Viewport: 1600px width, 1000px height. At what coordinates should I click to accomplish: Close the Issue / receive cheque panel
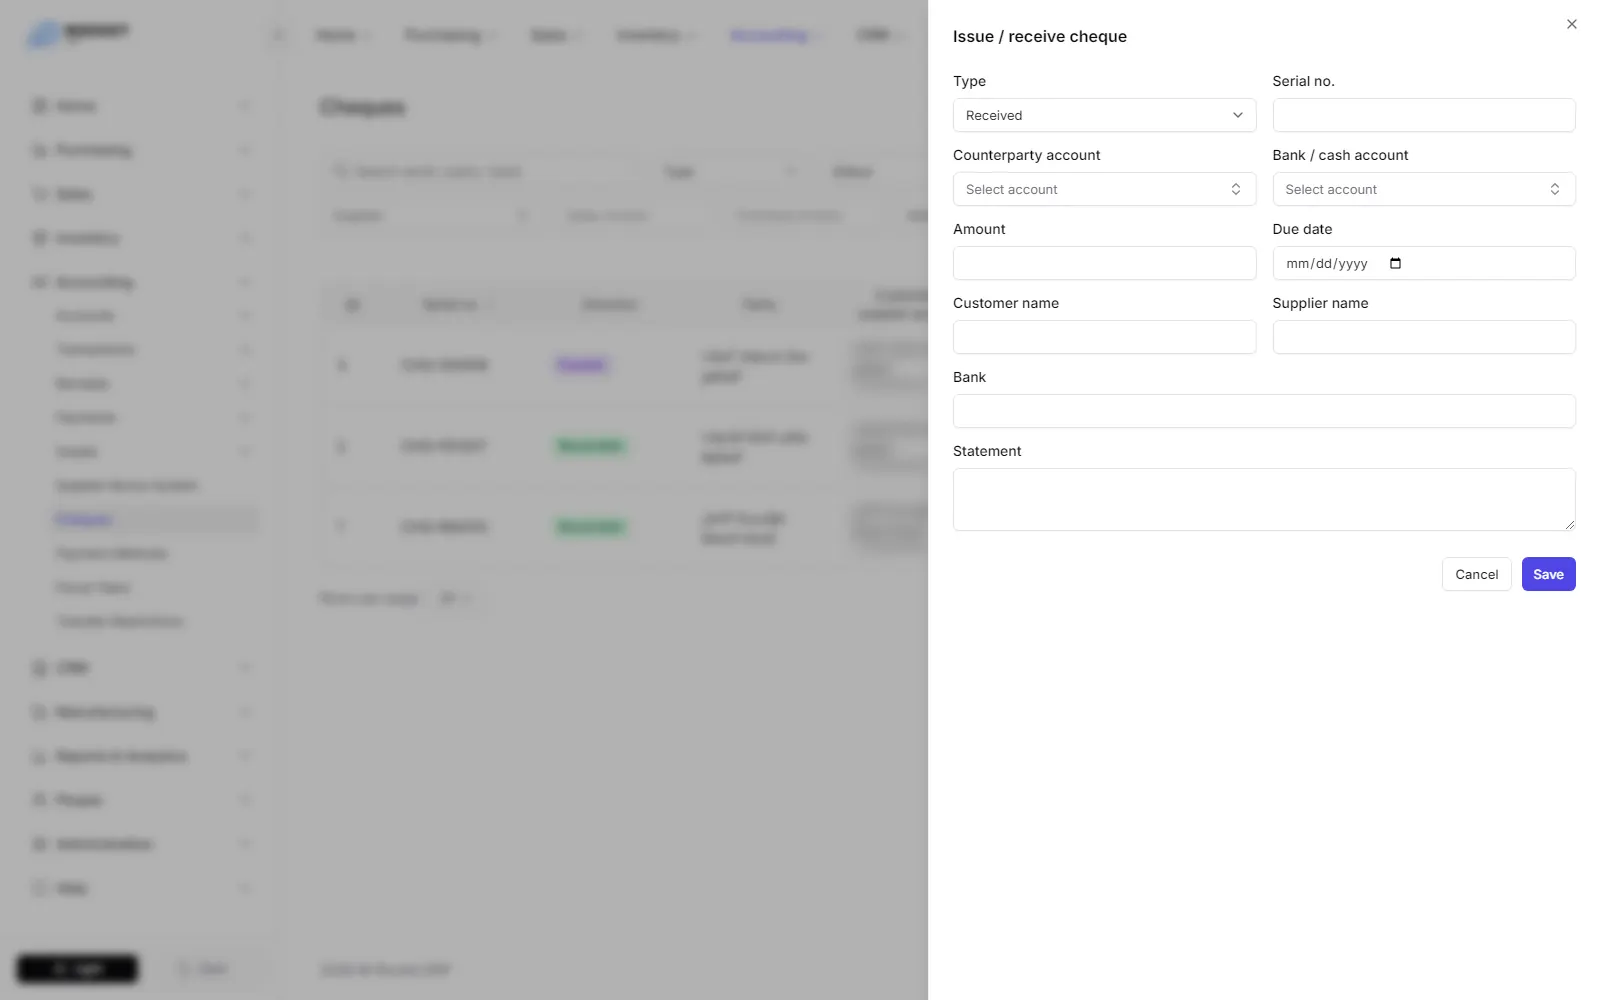[1571, 24]
